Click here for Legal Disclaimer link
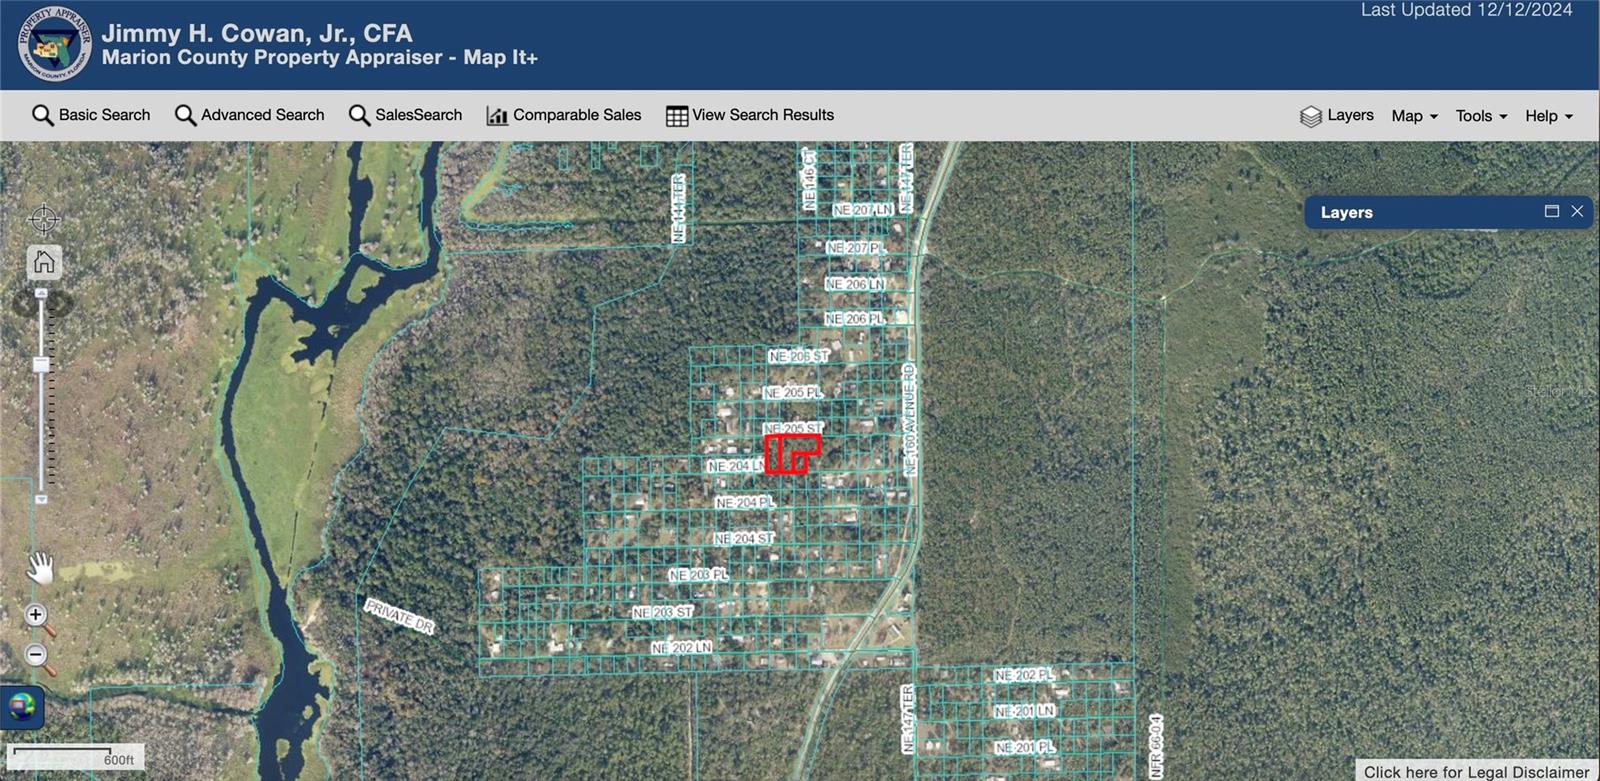Screen dimensions: 1600x781 click(x=1476, y=772)
